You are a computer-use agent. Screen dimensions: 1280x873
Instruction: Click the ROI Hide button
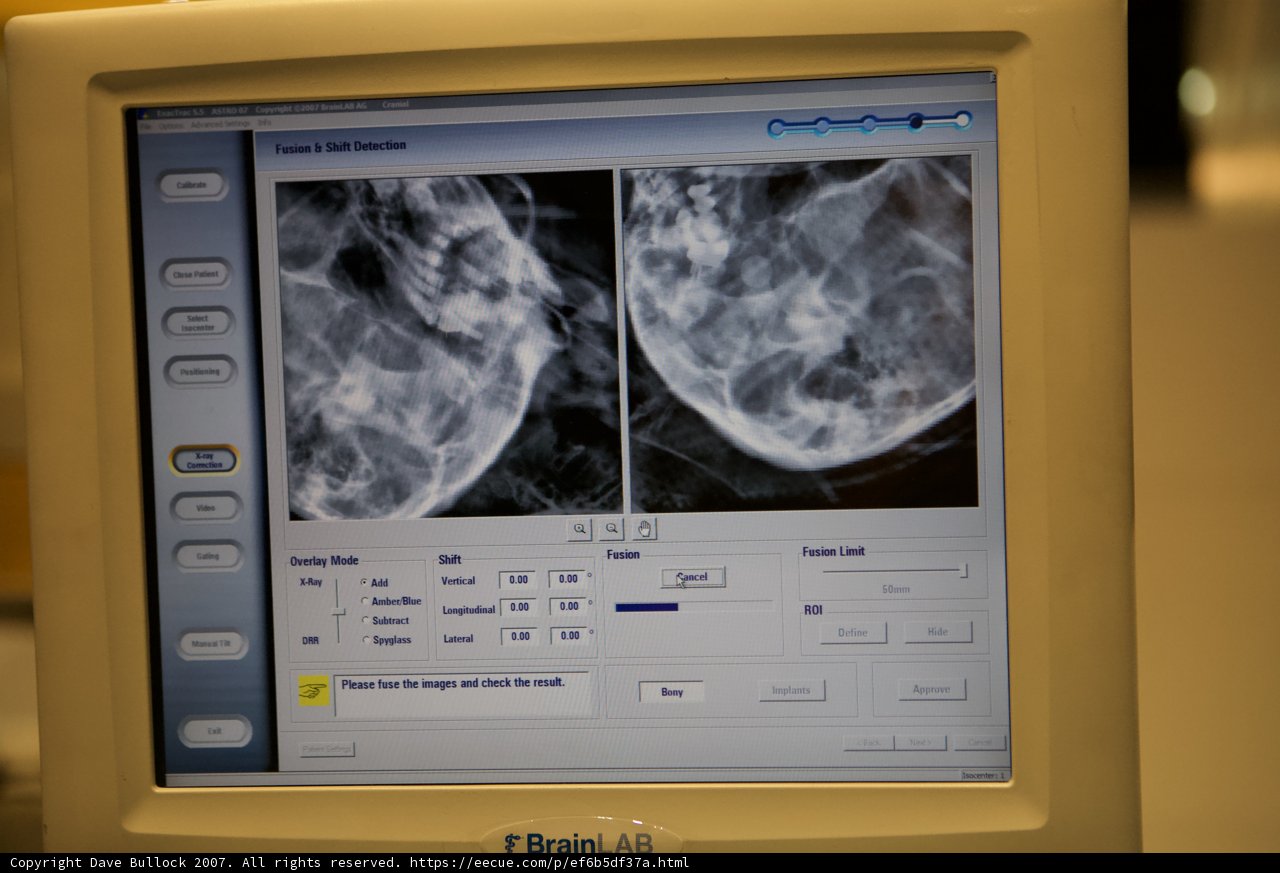(938, 632)
